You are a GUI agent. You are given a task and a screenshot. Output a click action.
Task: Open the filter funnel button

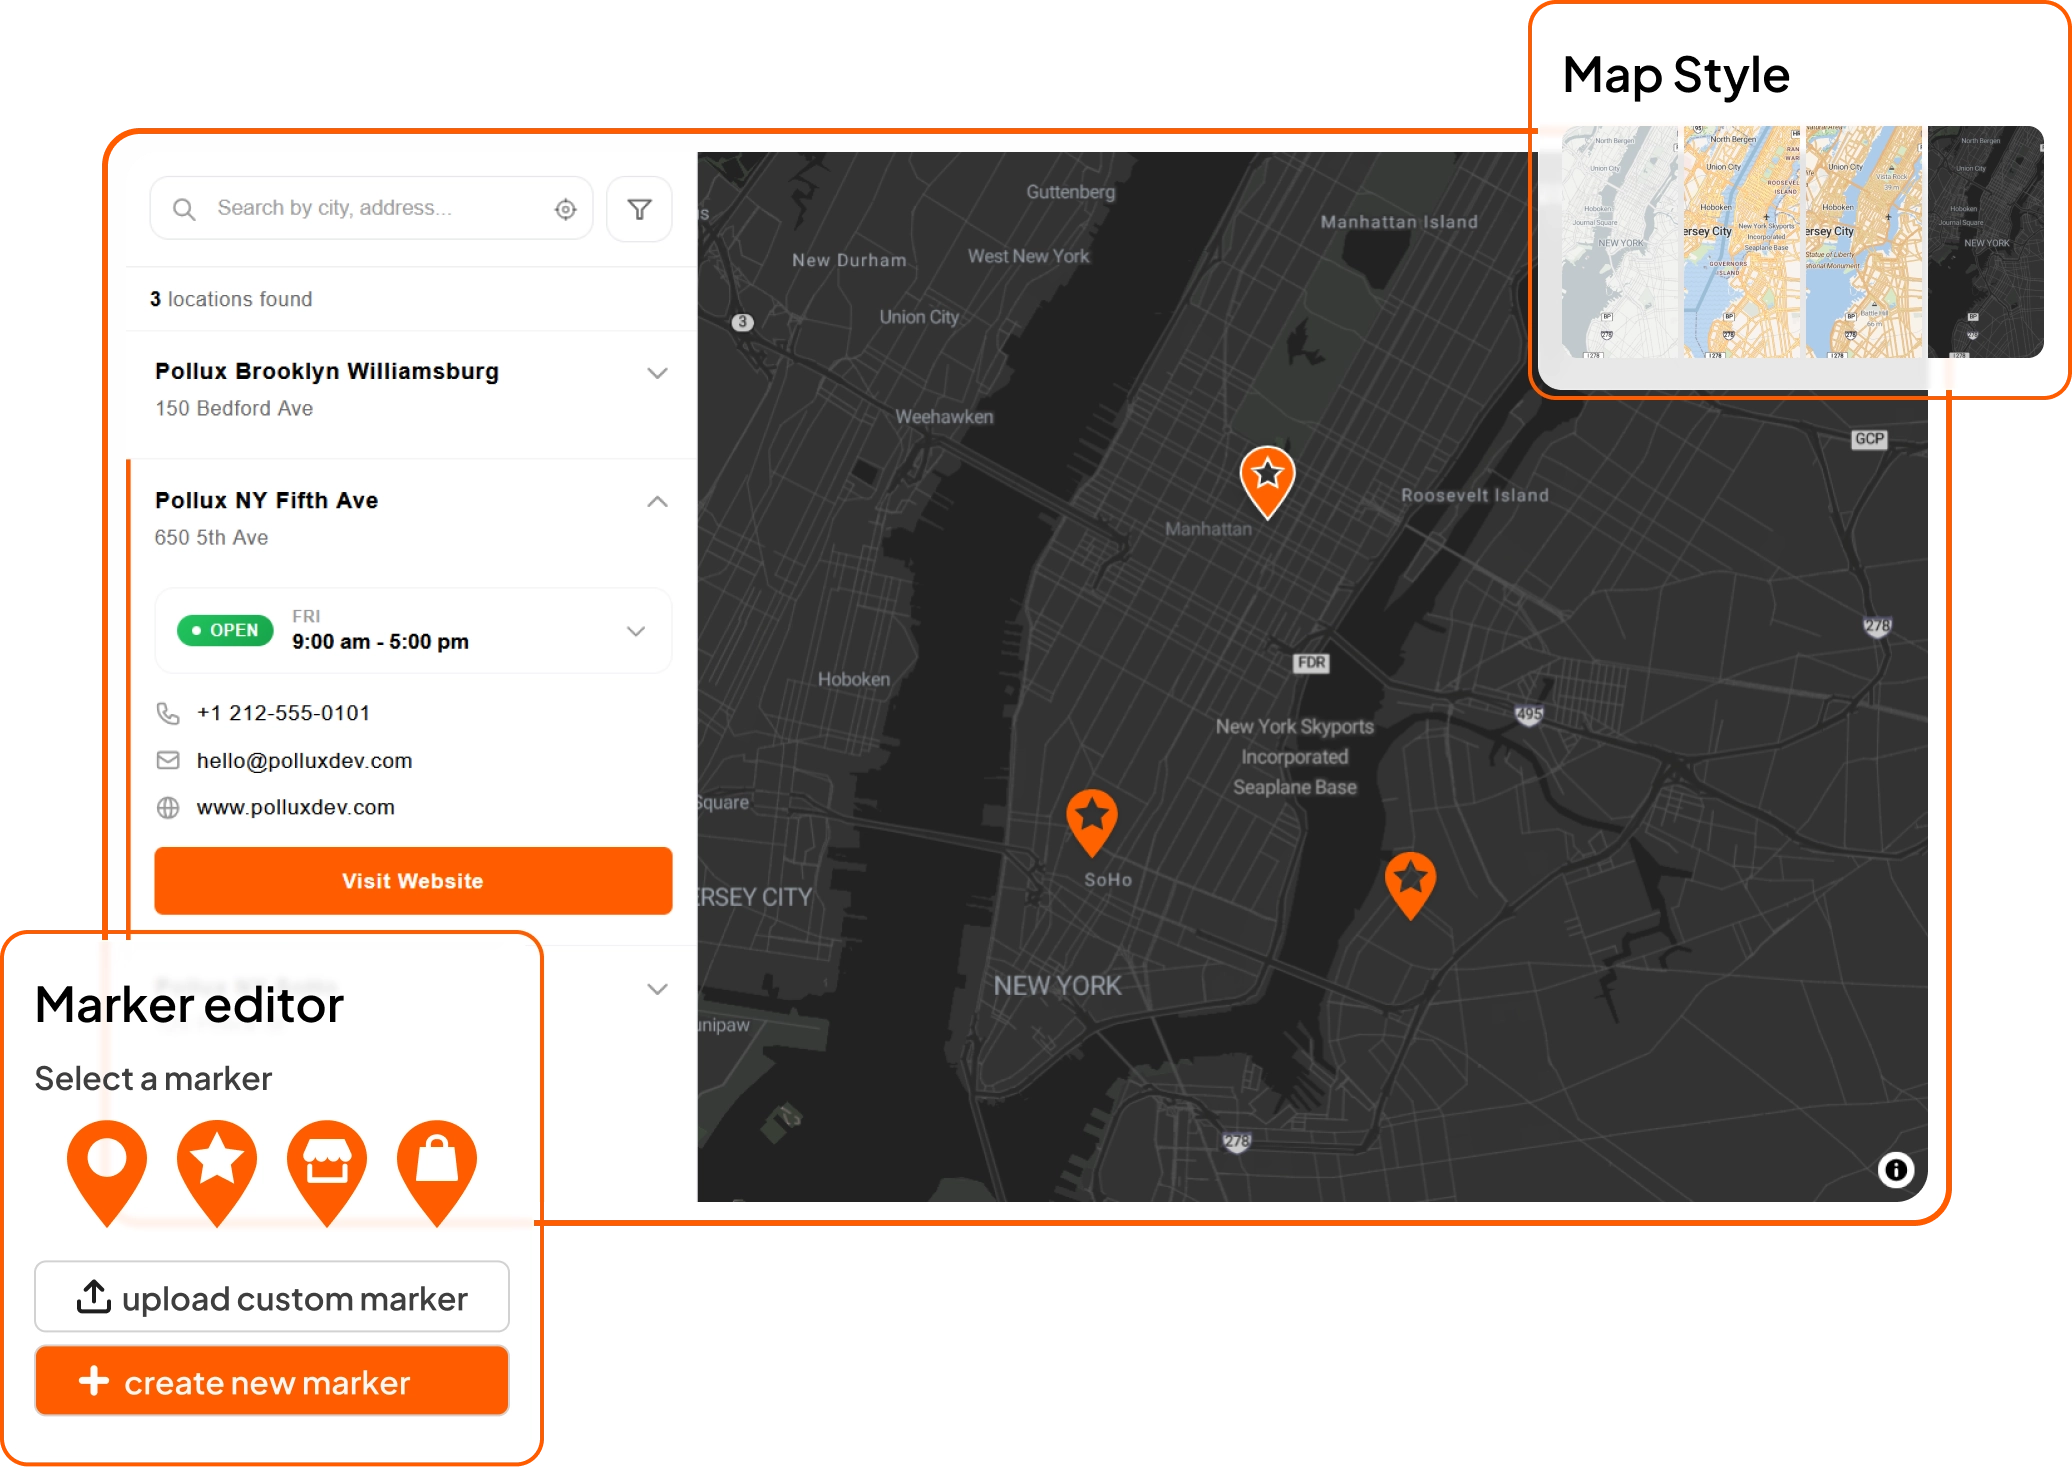pyautogui.click(x=639, y=209)
